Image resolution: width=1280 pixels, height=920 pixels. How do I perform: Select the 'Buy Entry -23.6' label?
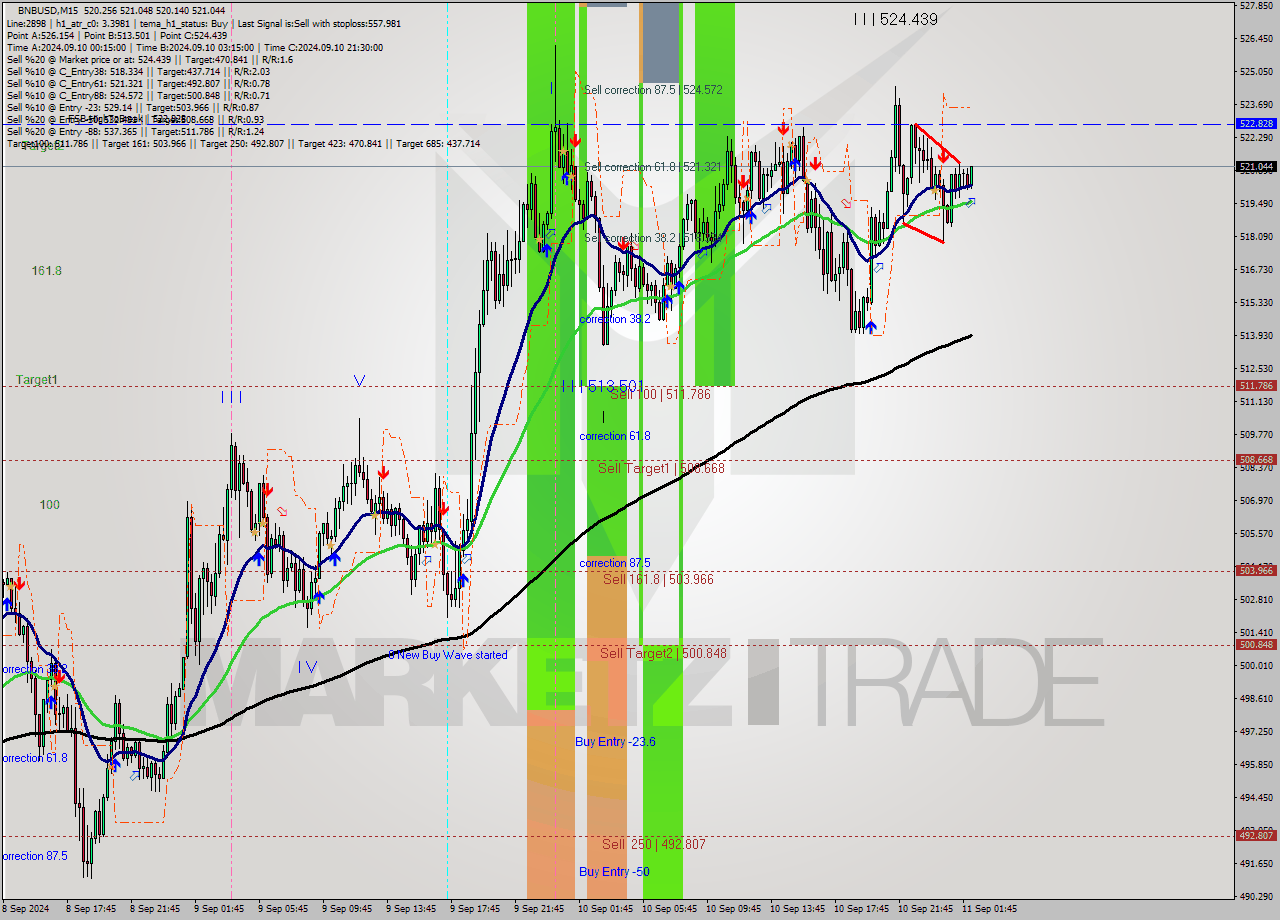(615, 741)
